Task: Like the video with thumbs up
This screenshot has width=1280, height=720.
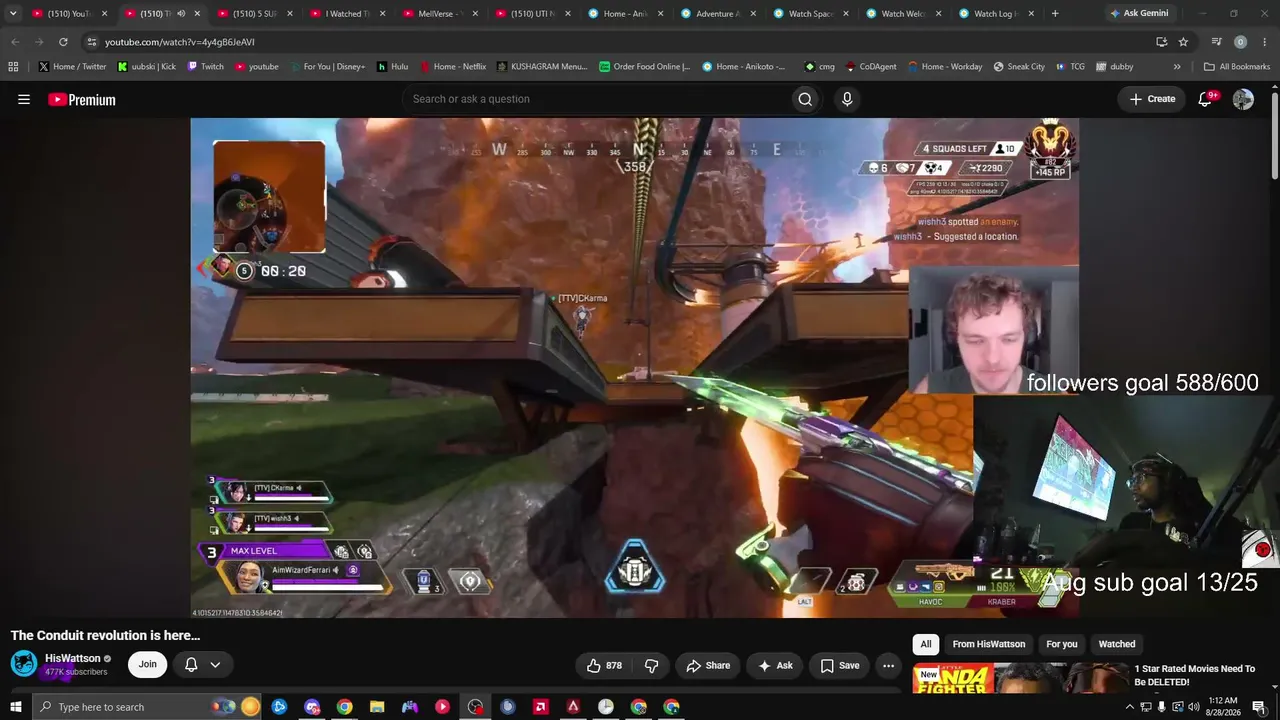Action: (603, 665)
